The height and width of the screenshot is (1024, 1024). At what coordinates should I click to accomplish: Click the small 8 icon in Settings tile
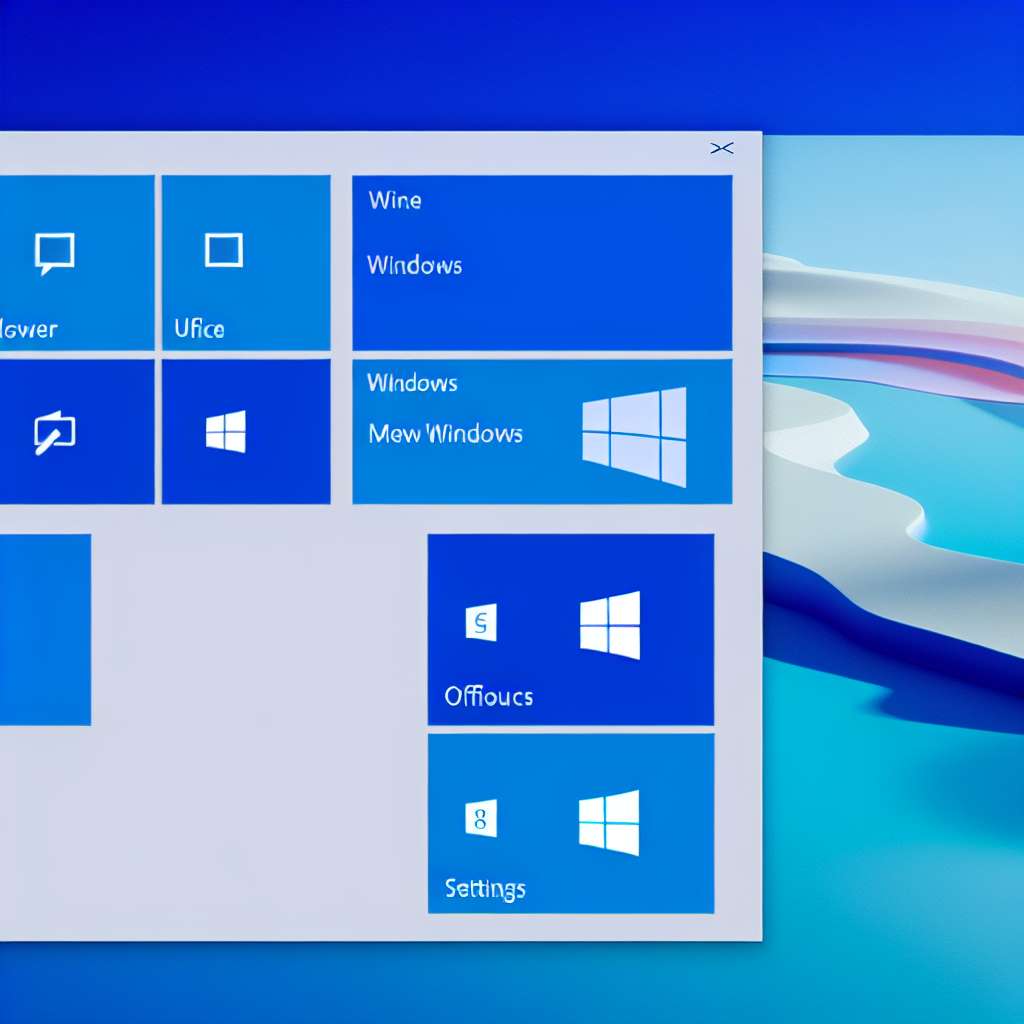click(481, 818)
